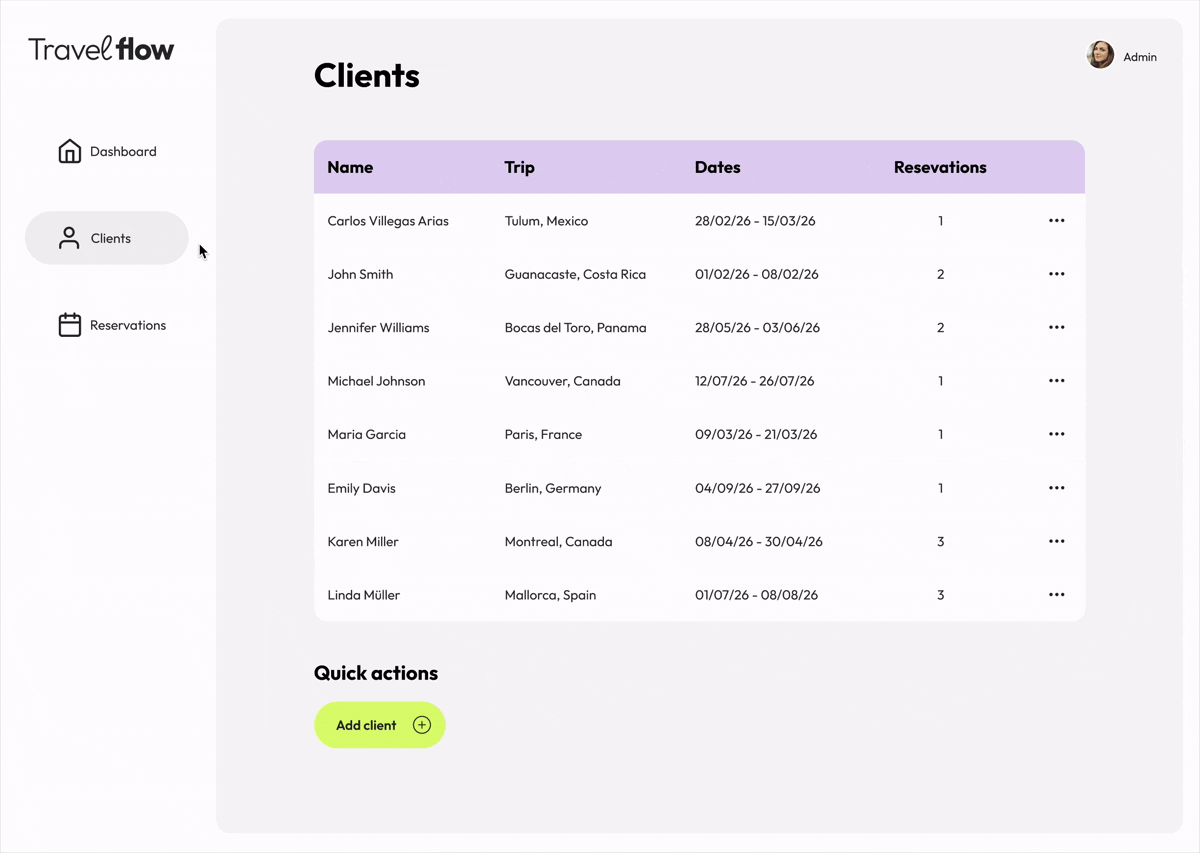The image size is (1200, 853).
Task: Open Reservations via the calendar icon
Action: point(69,324)
